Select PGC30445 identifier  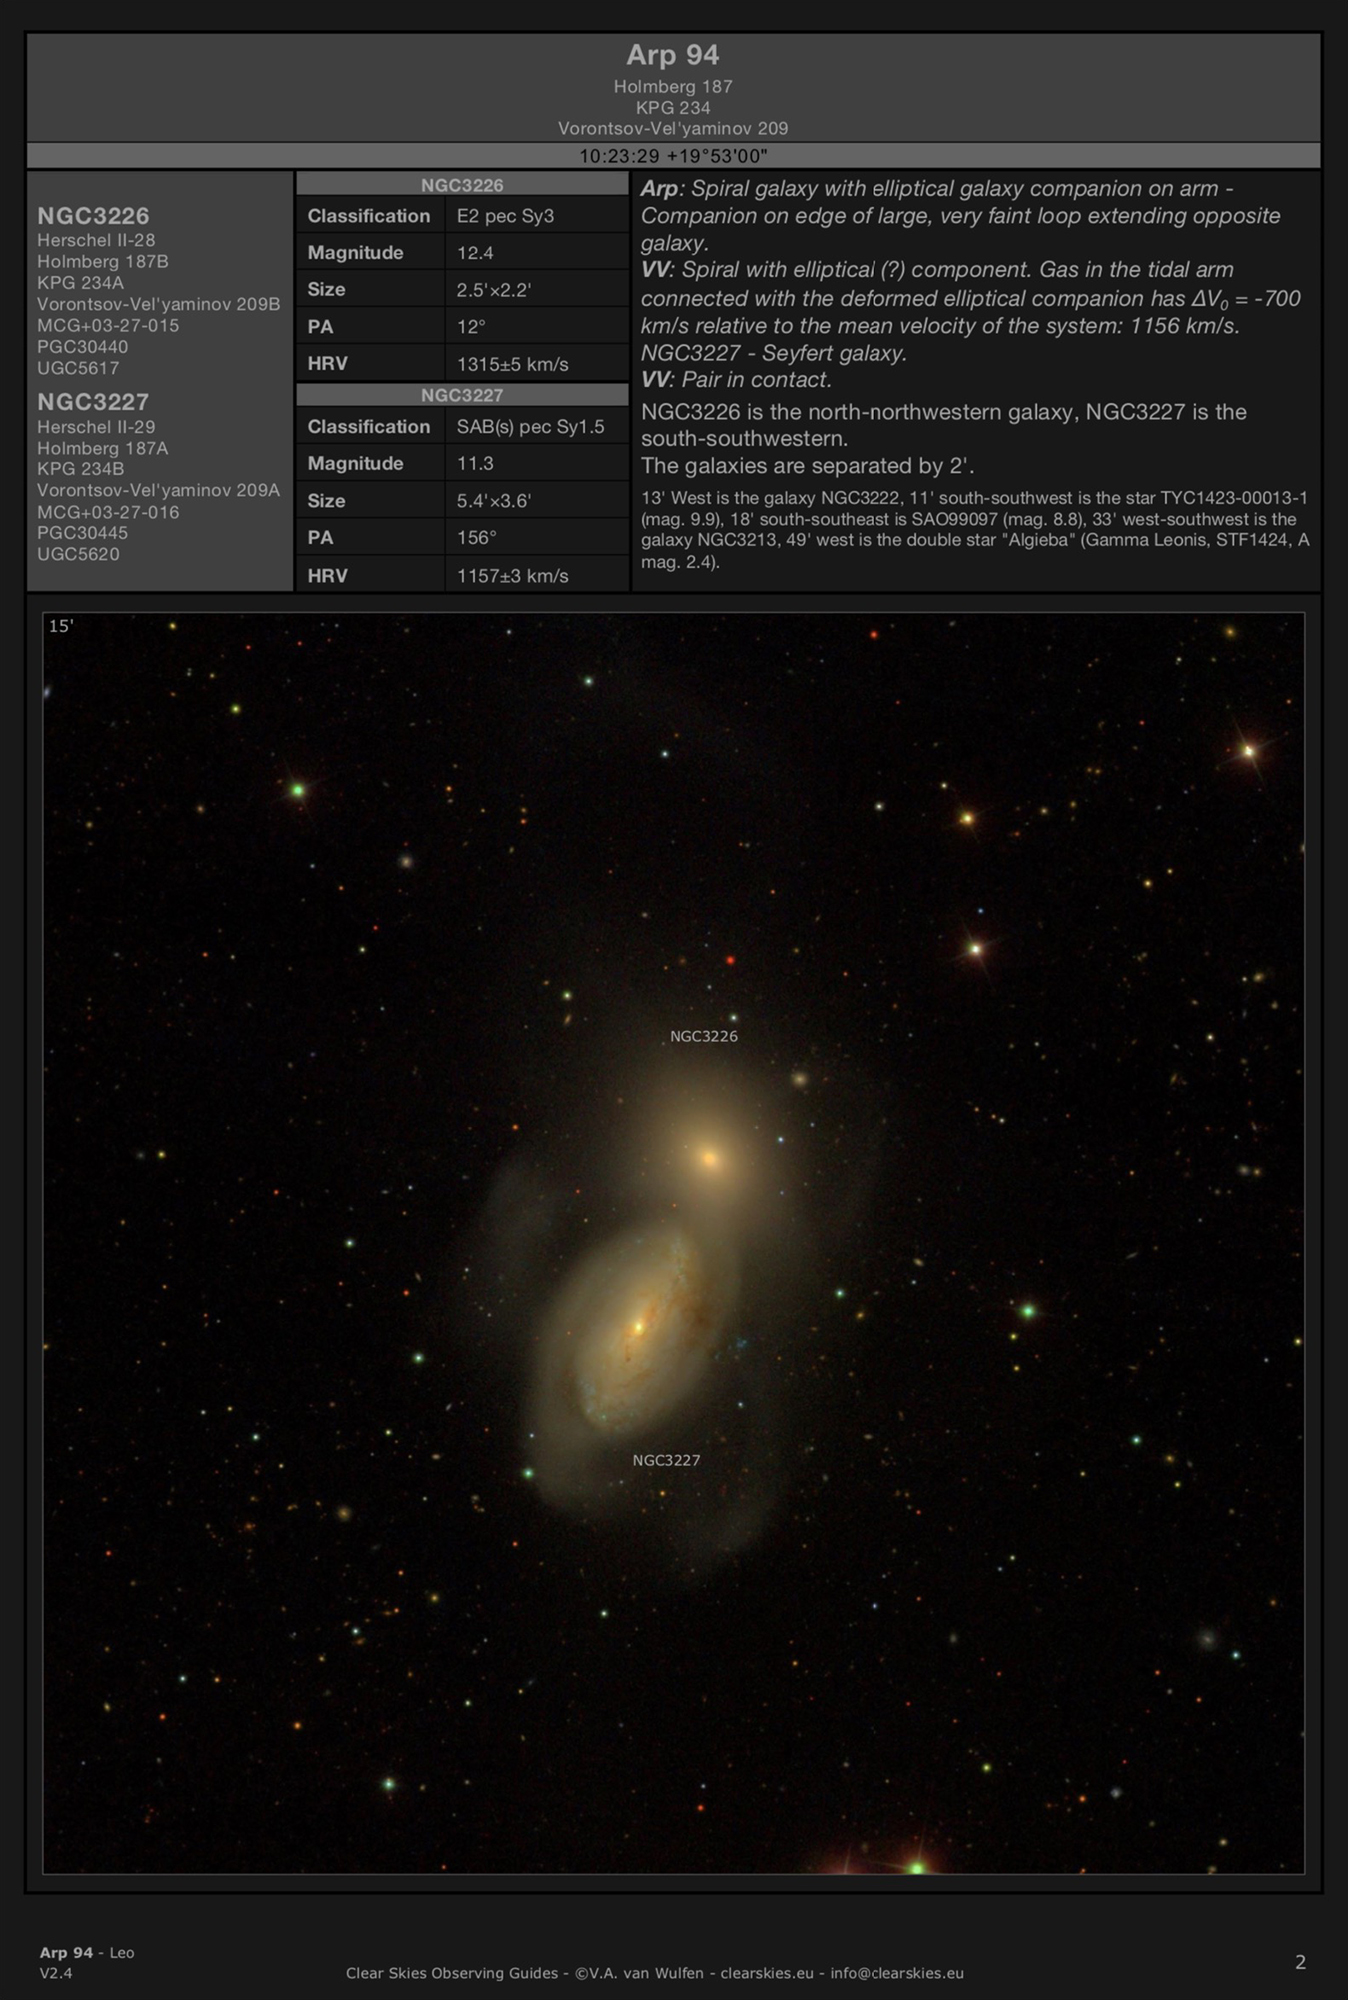82,533
